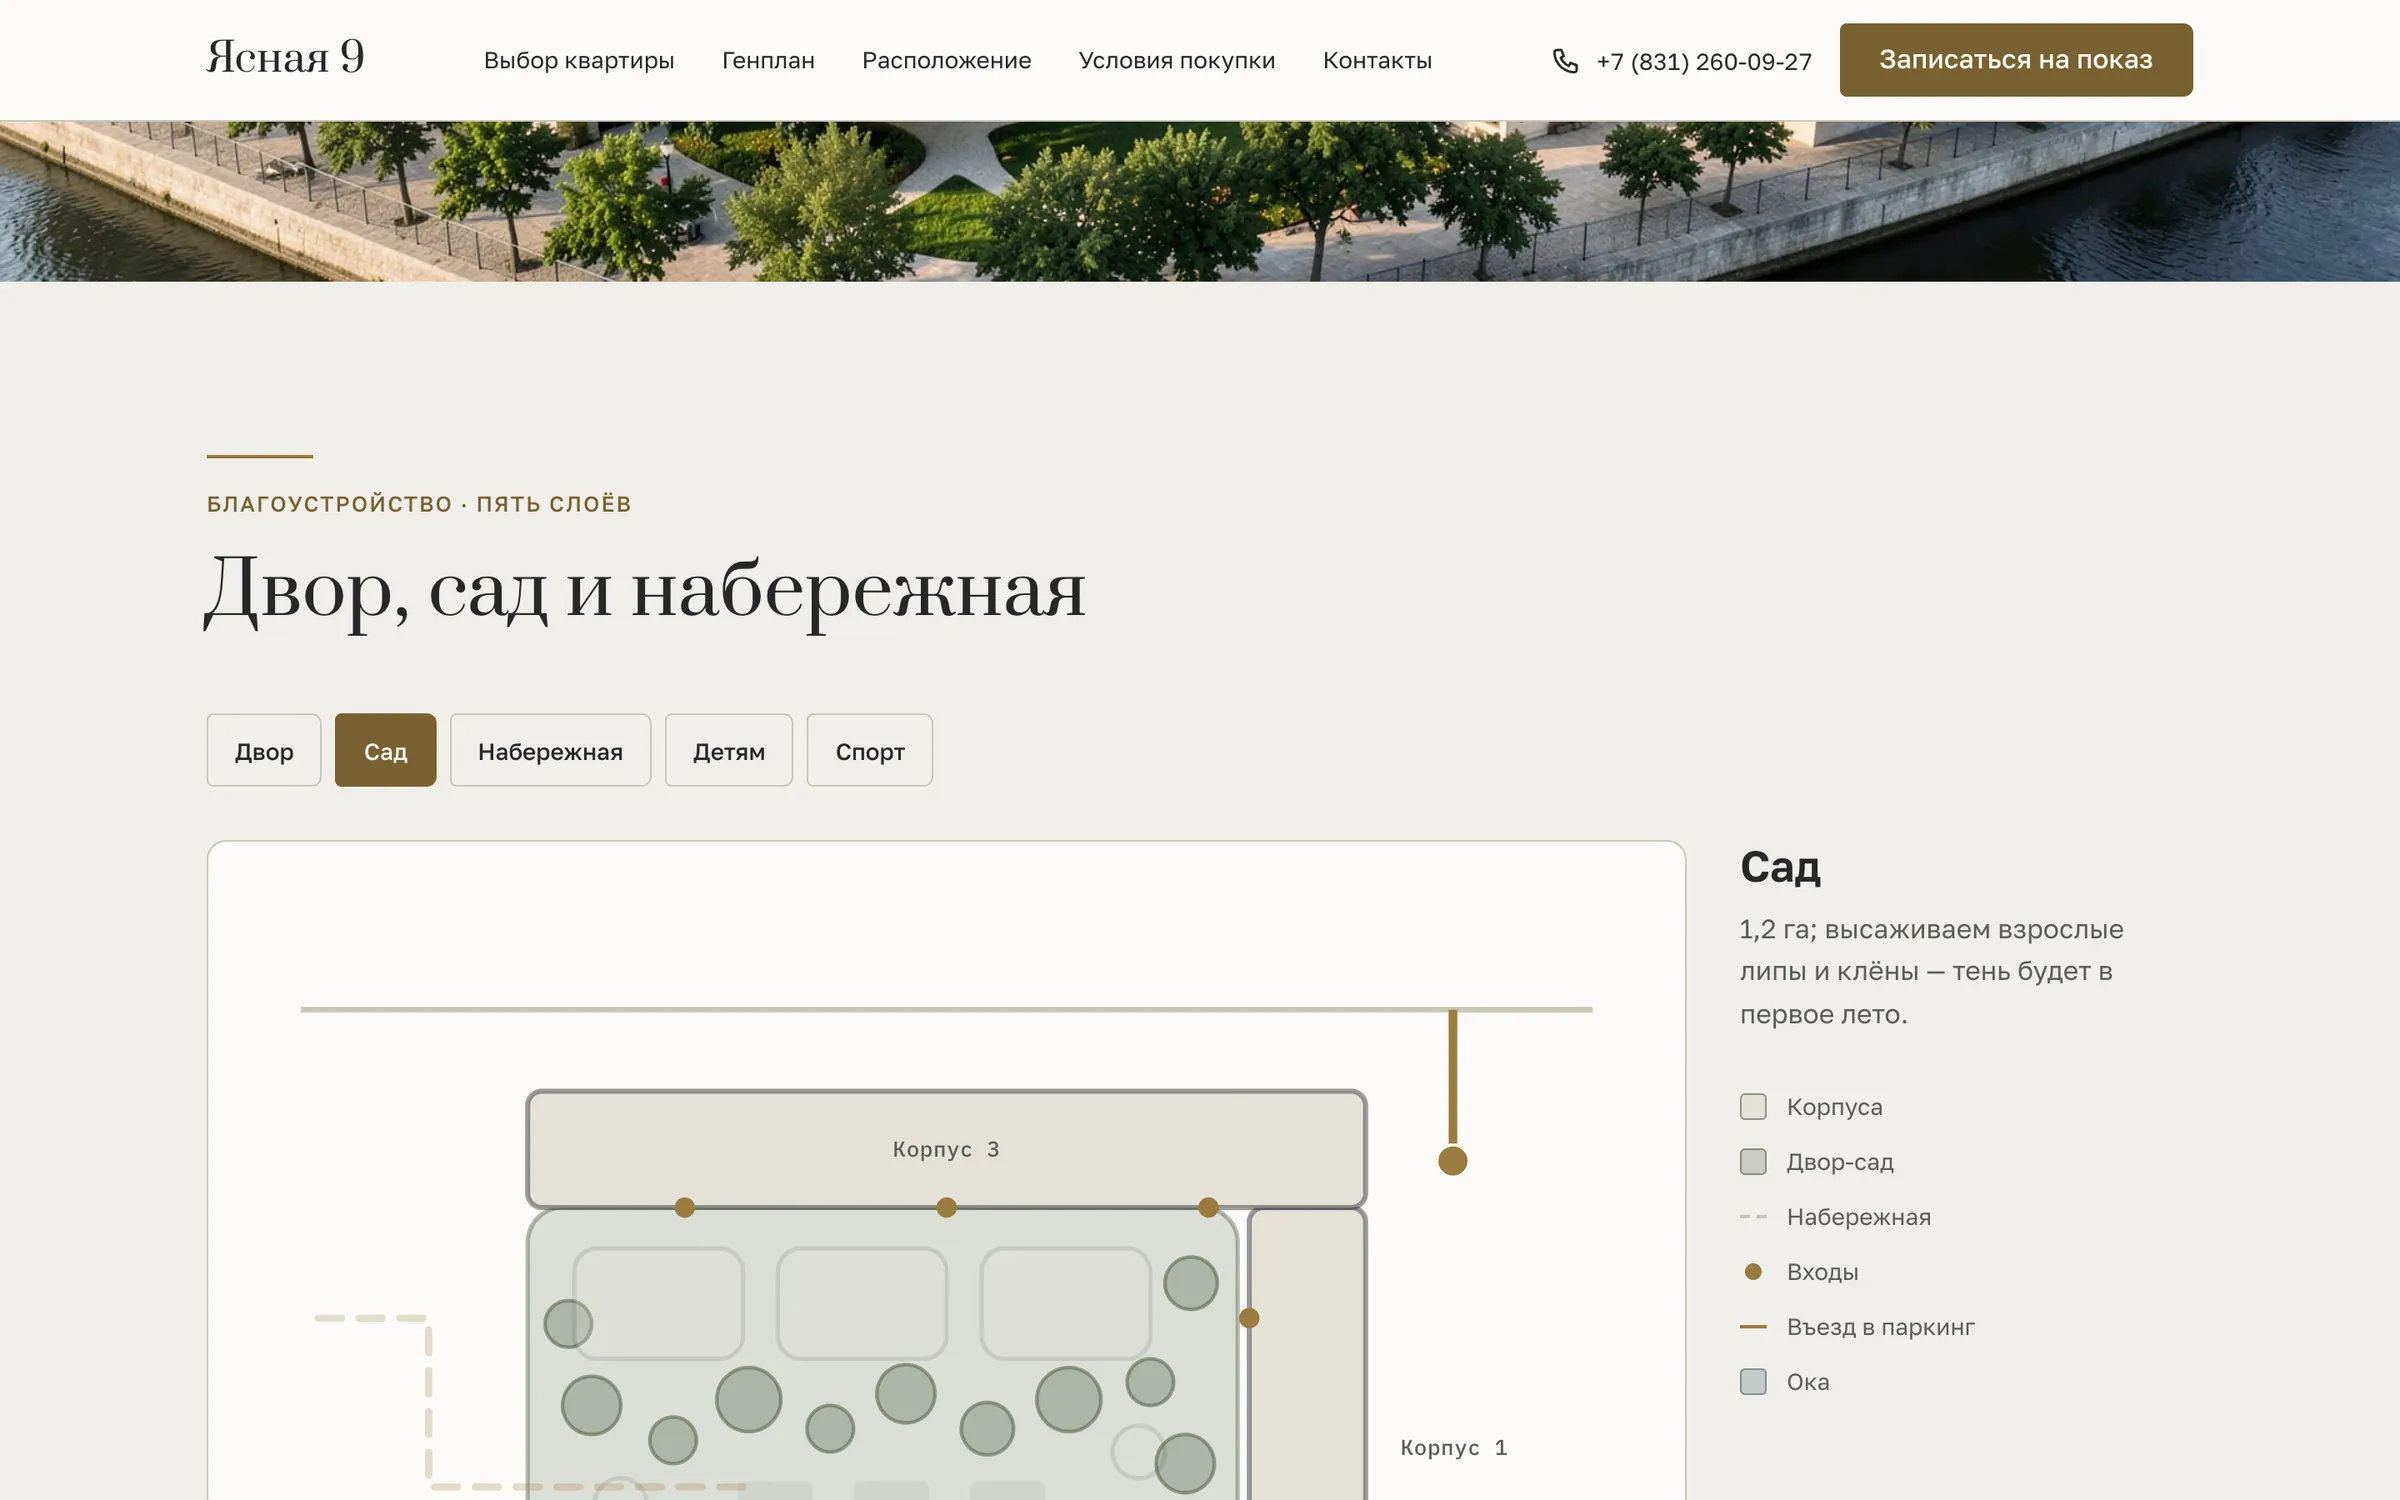Screen dimensions: 2400x1500
Task: Open the Спорт tab
Action: pos(870,750)
